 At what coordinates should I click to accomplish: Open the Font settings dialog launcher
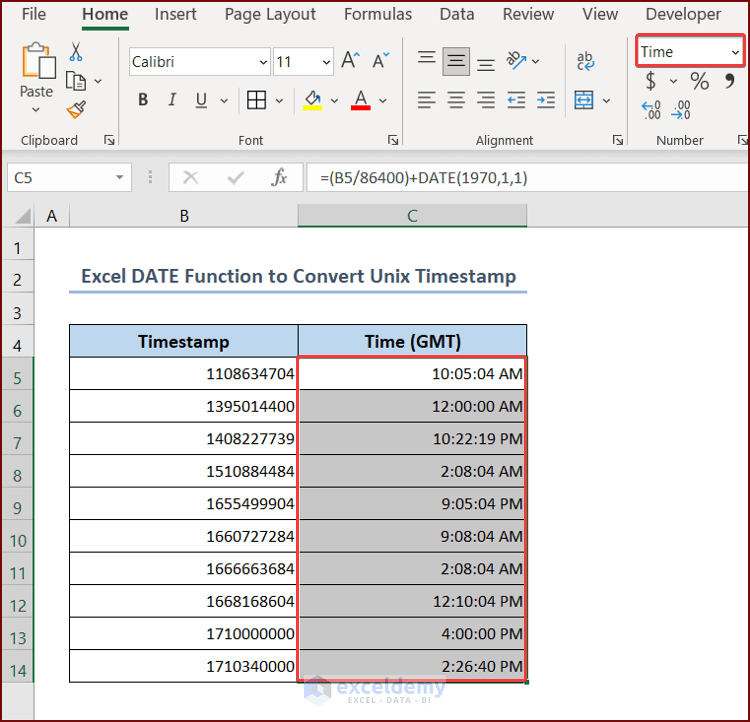point(393,140)
